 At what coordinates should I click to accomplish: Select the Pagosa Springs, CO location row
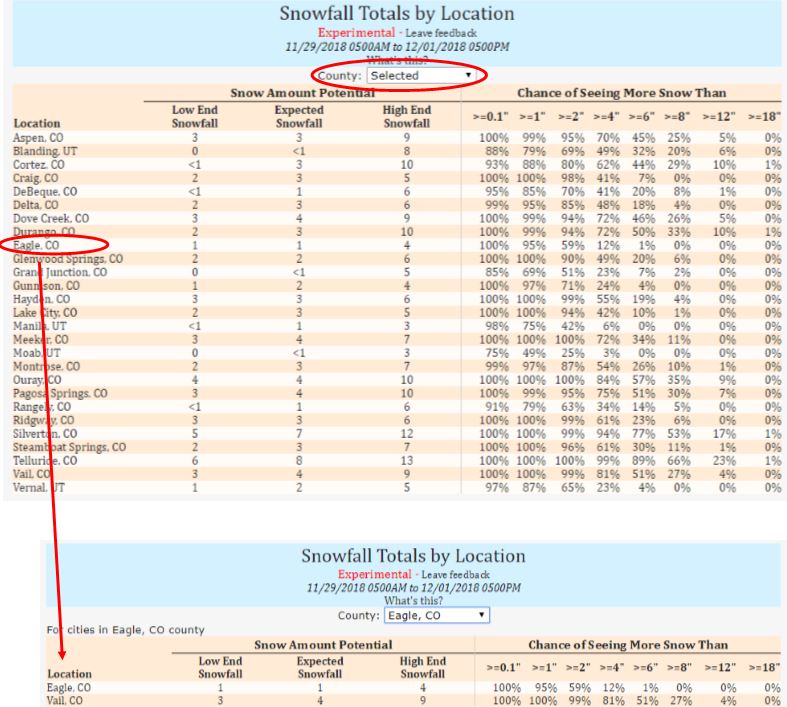point(397,393)
